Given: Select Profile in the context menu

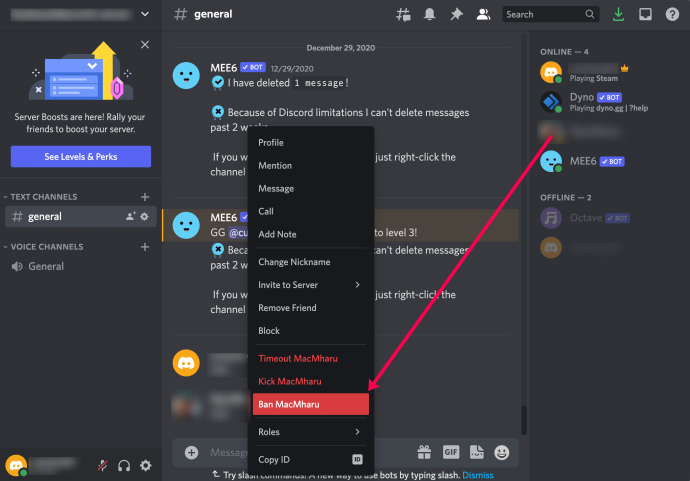Looking at the screenshot, I should pyautogui.click(x=311, y=143).
